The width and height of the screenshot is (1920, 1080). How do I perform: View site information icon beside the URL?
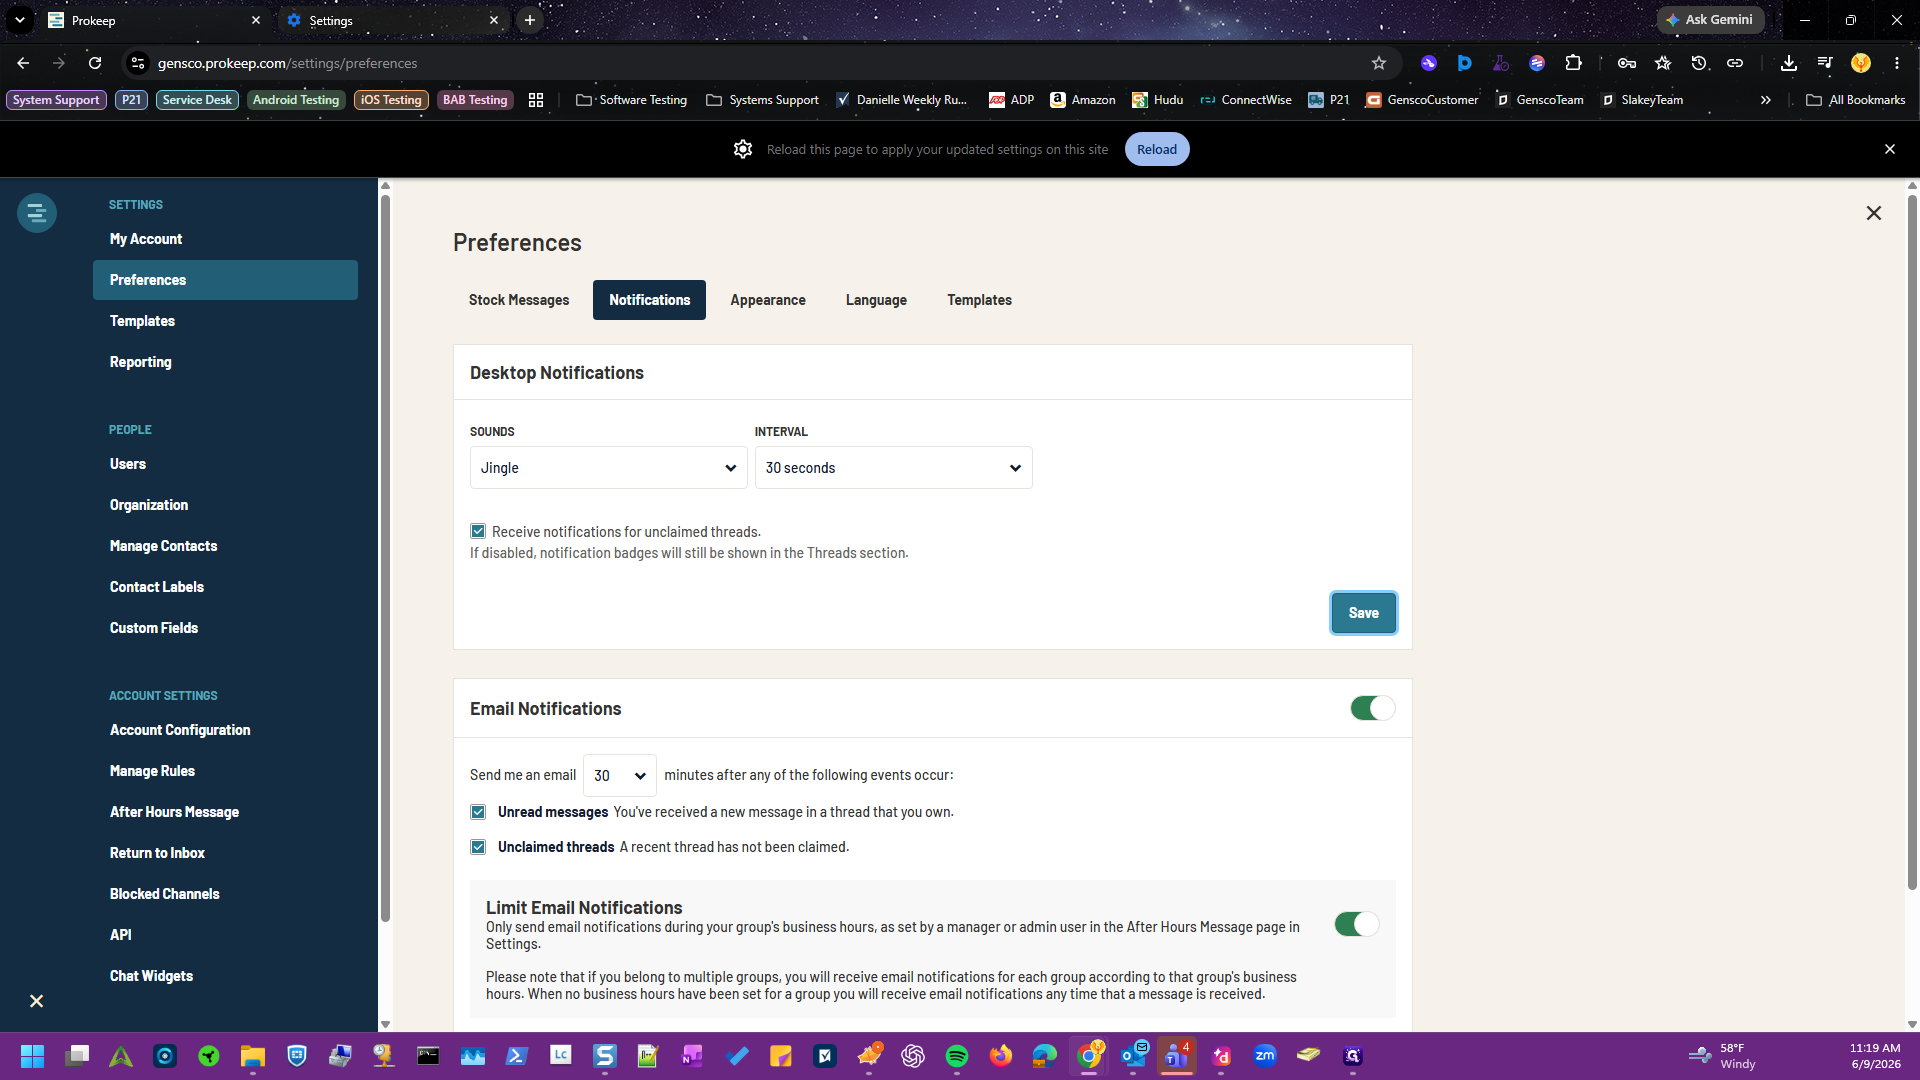[x=138, y=63]
